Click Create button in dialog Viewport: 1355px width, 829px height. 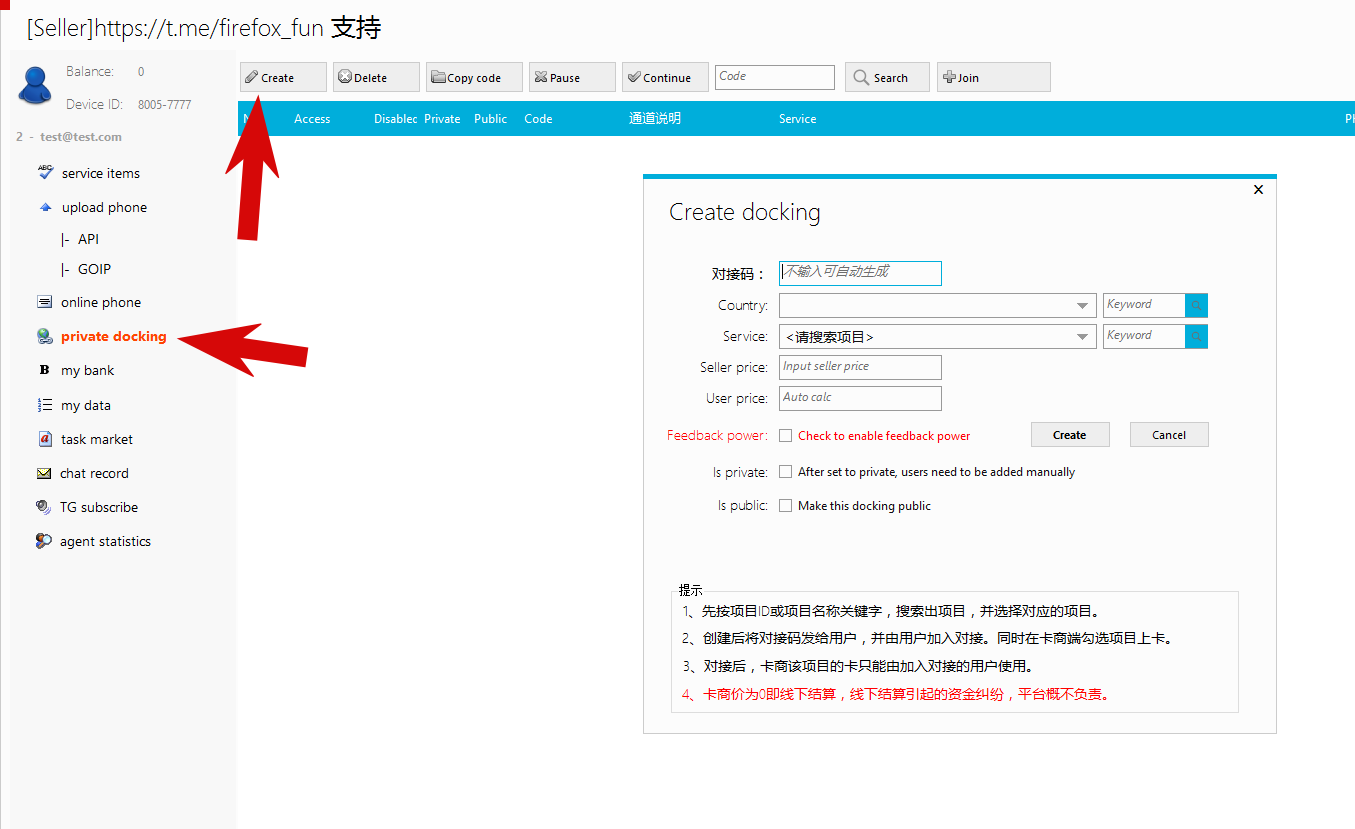(x=1070, y=434)
